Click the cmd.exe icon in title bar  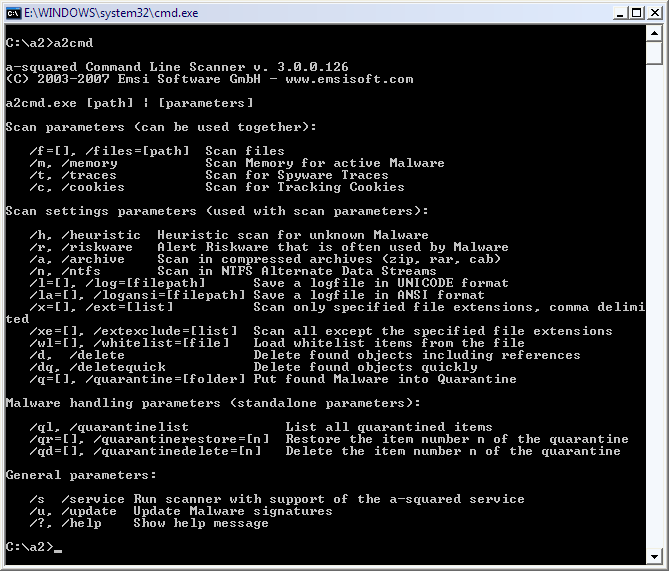click(x=13, y=13)
